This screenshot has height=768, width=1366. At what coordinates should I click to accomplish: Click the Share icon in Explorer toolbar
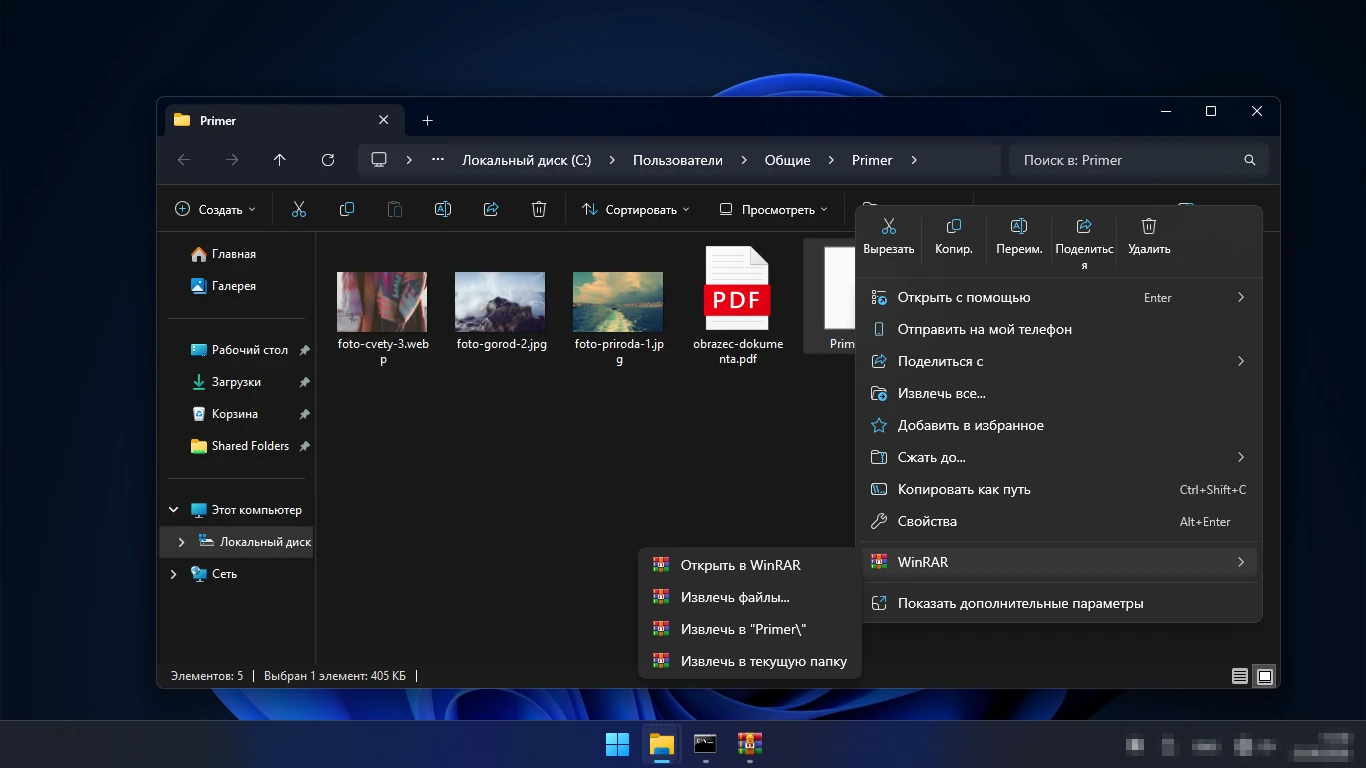[x=491, y=209]
